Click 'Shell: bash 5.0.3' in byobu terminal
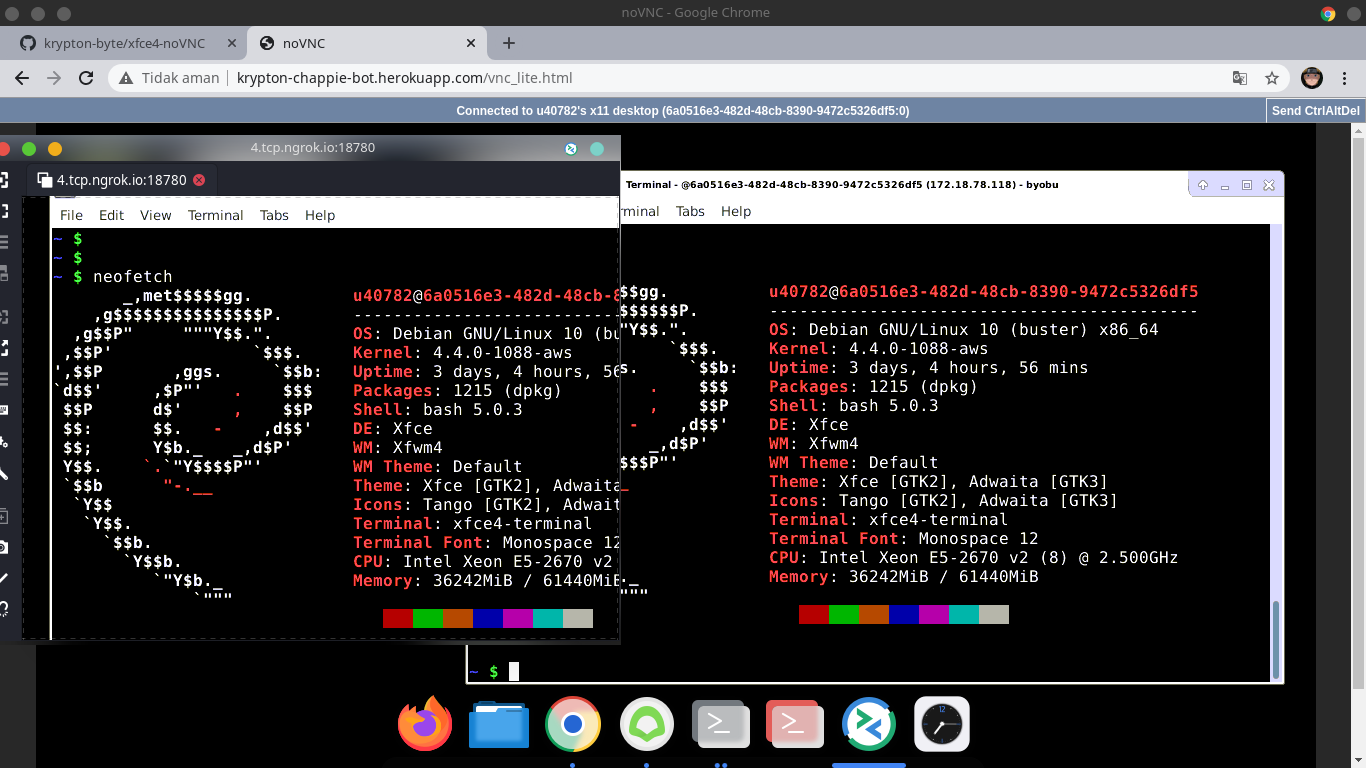This screenshot has width=1366, height=768. point(853,406)
